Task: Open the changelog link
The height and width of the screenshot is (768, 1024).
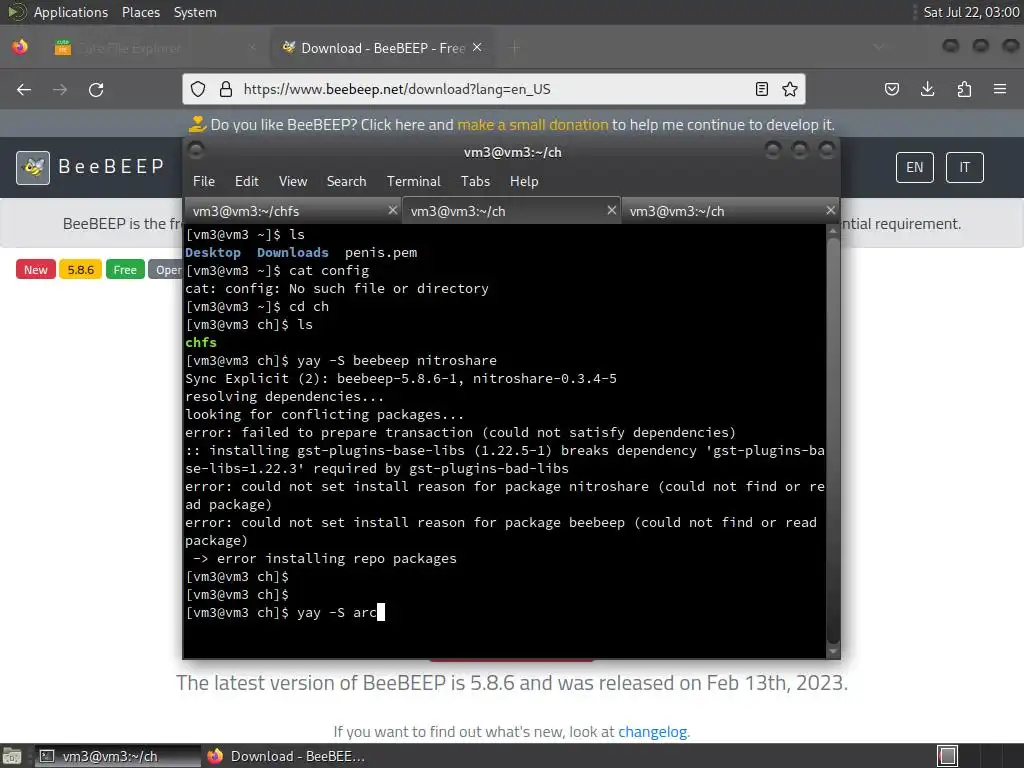Action: click(652, 732)
